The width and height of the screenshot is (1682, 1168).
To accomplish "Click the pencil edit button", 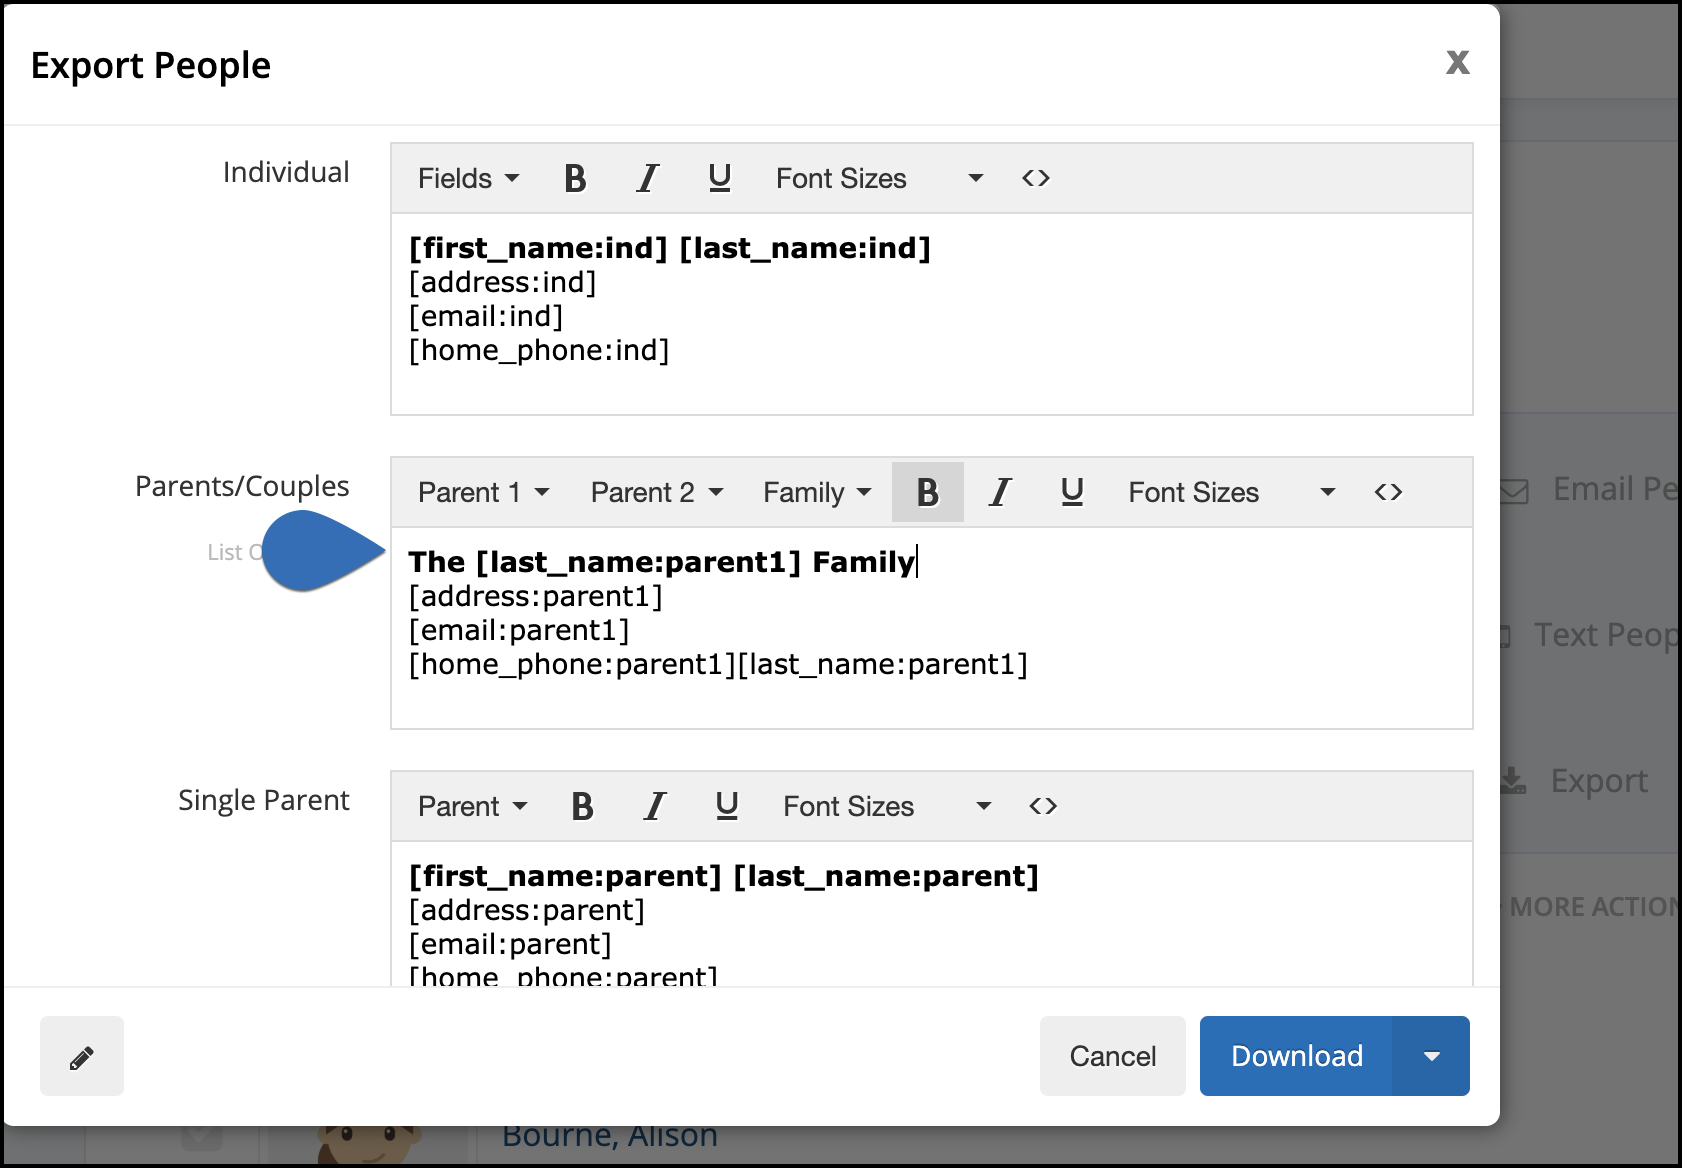I will coord(82,1056).
